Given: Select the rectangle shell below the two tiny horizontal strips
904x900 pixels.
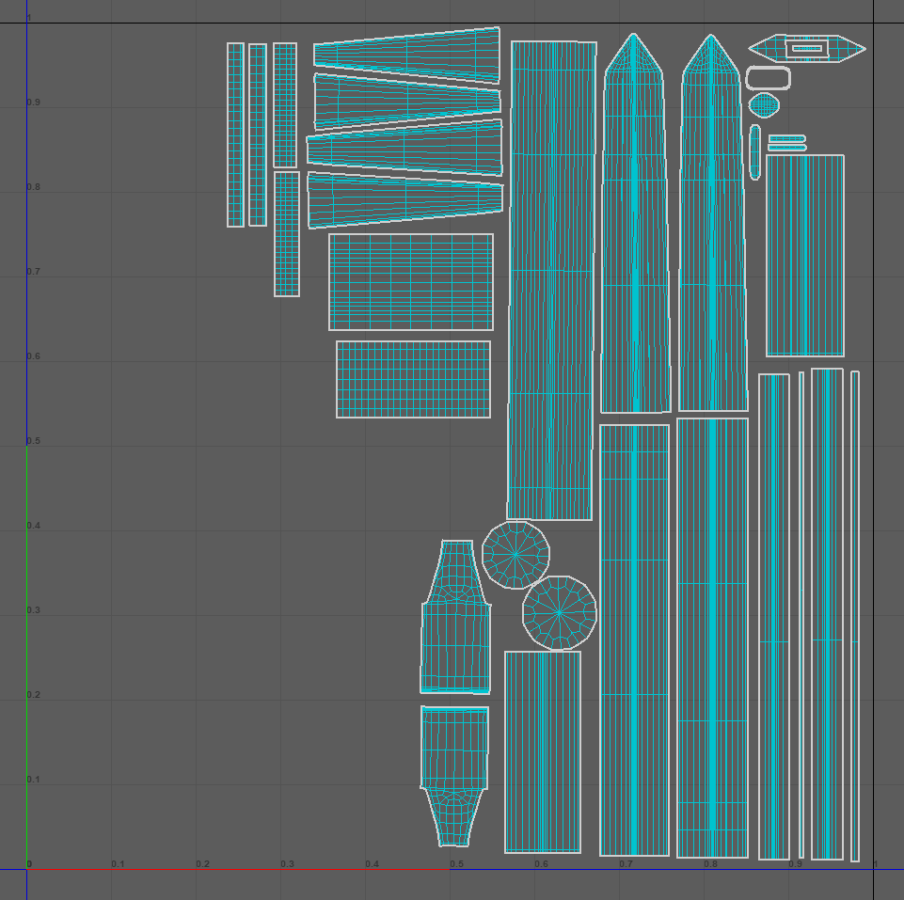Looking at the screenshot, I should 805,255.
